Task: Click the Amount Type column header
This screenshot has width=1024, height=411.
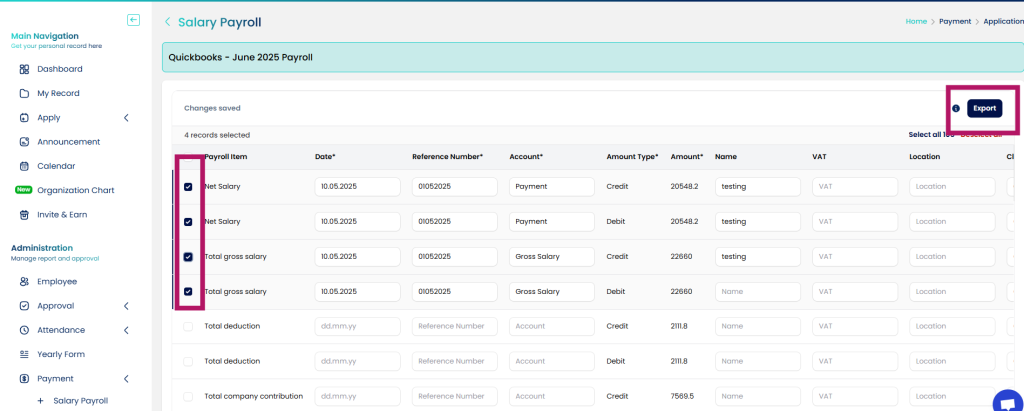Action: (632, 157)
